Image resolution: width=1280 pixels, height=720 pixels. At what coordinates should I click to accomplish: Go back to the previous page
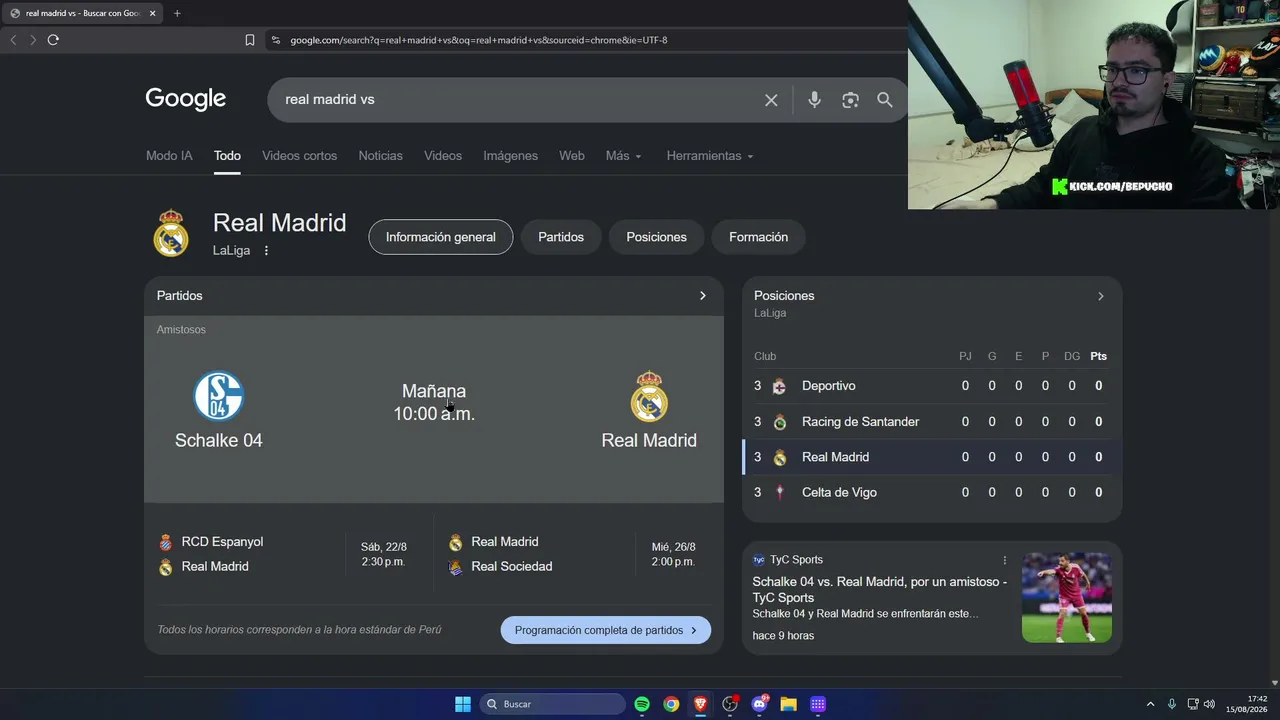coord(13,40)
